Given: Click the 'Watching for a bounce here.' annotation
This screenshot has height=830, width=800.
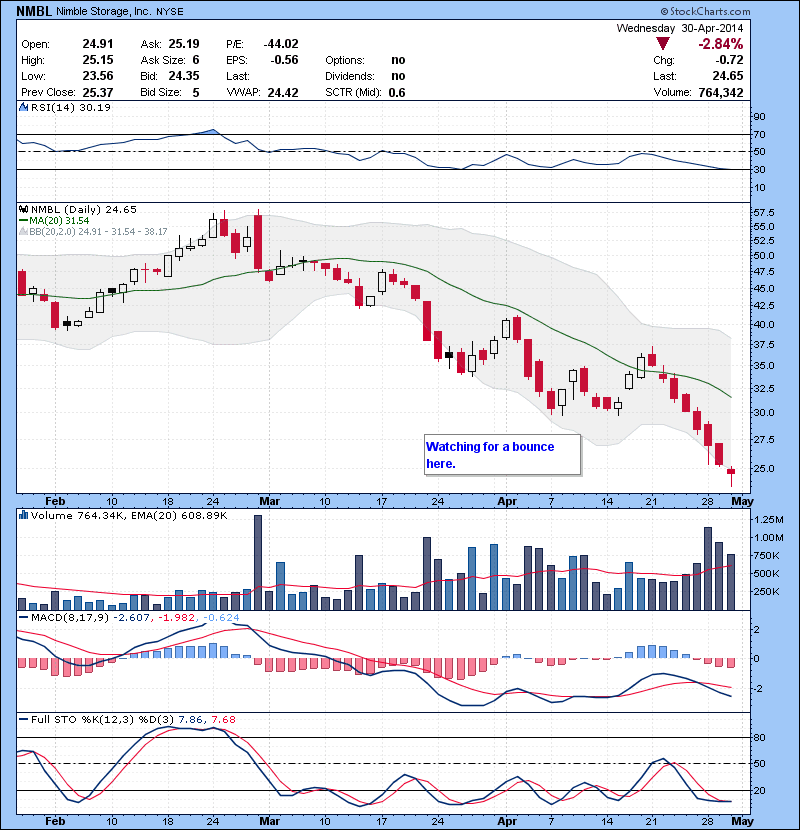Looking at the screenshot, I should point(502,455).
